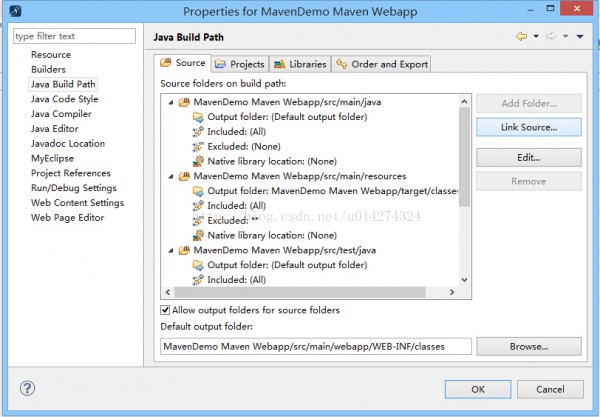This screenshot has width=600, height=417.
Task: Switch to the Source tab
Action: point(183,63)
